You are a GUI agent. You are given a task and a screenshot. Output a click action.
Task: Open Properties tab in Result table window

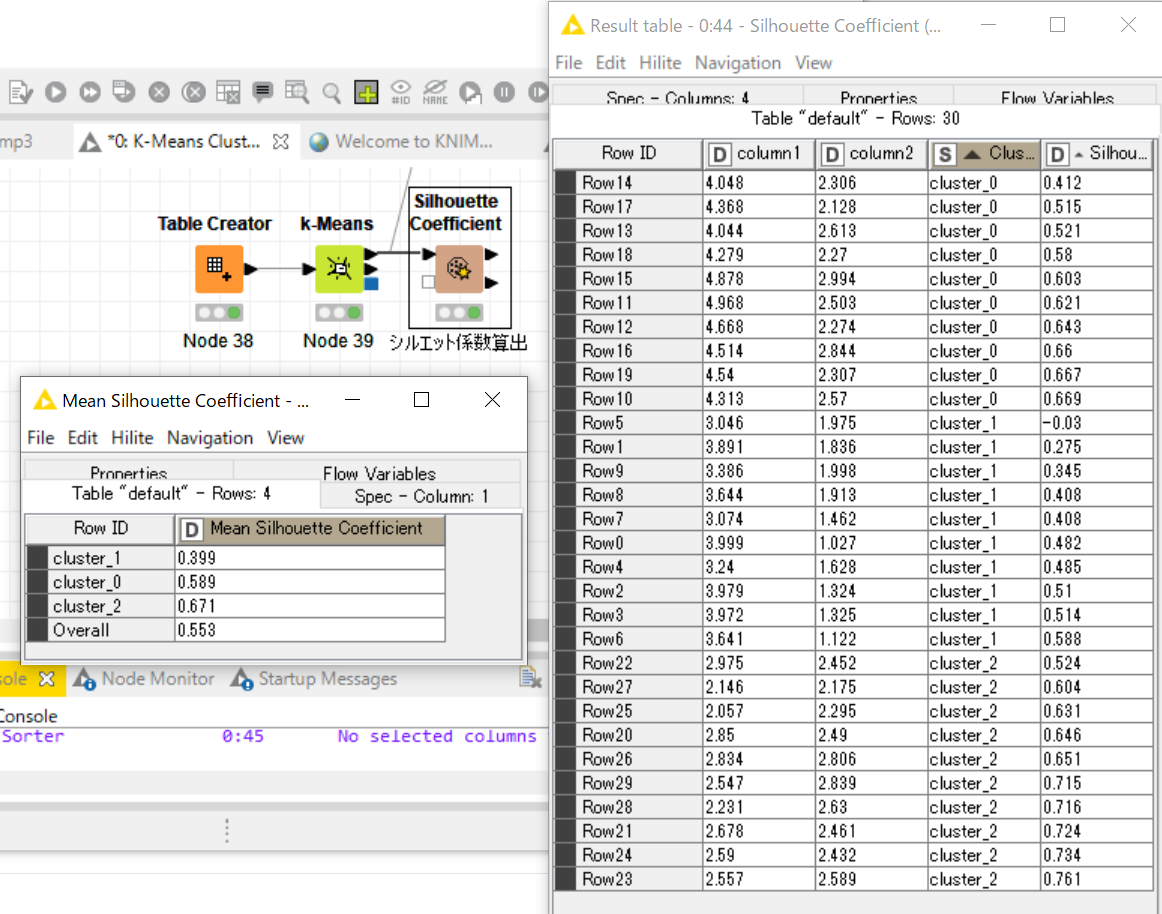point(878,96)
